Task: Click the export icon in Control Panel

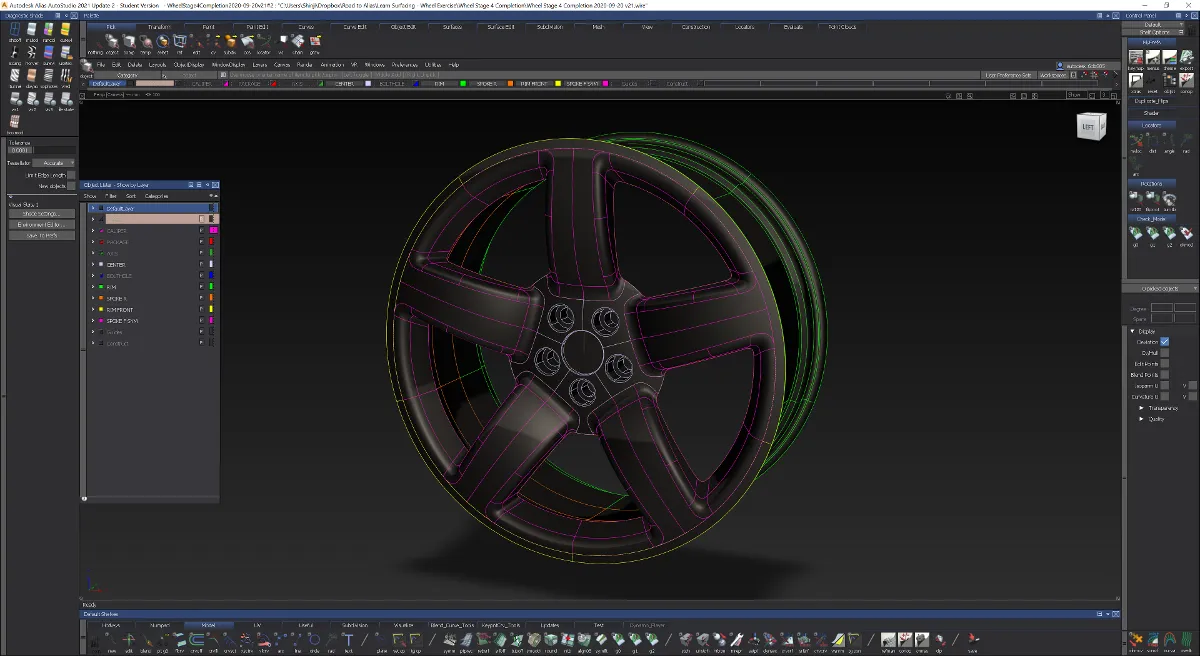Action: pos(1186,58)
